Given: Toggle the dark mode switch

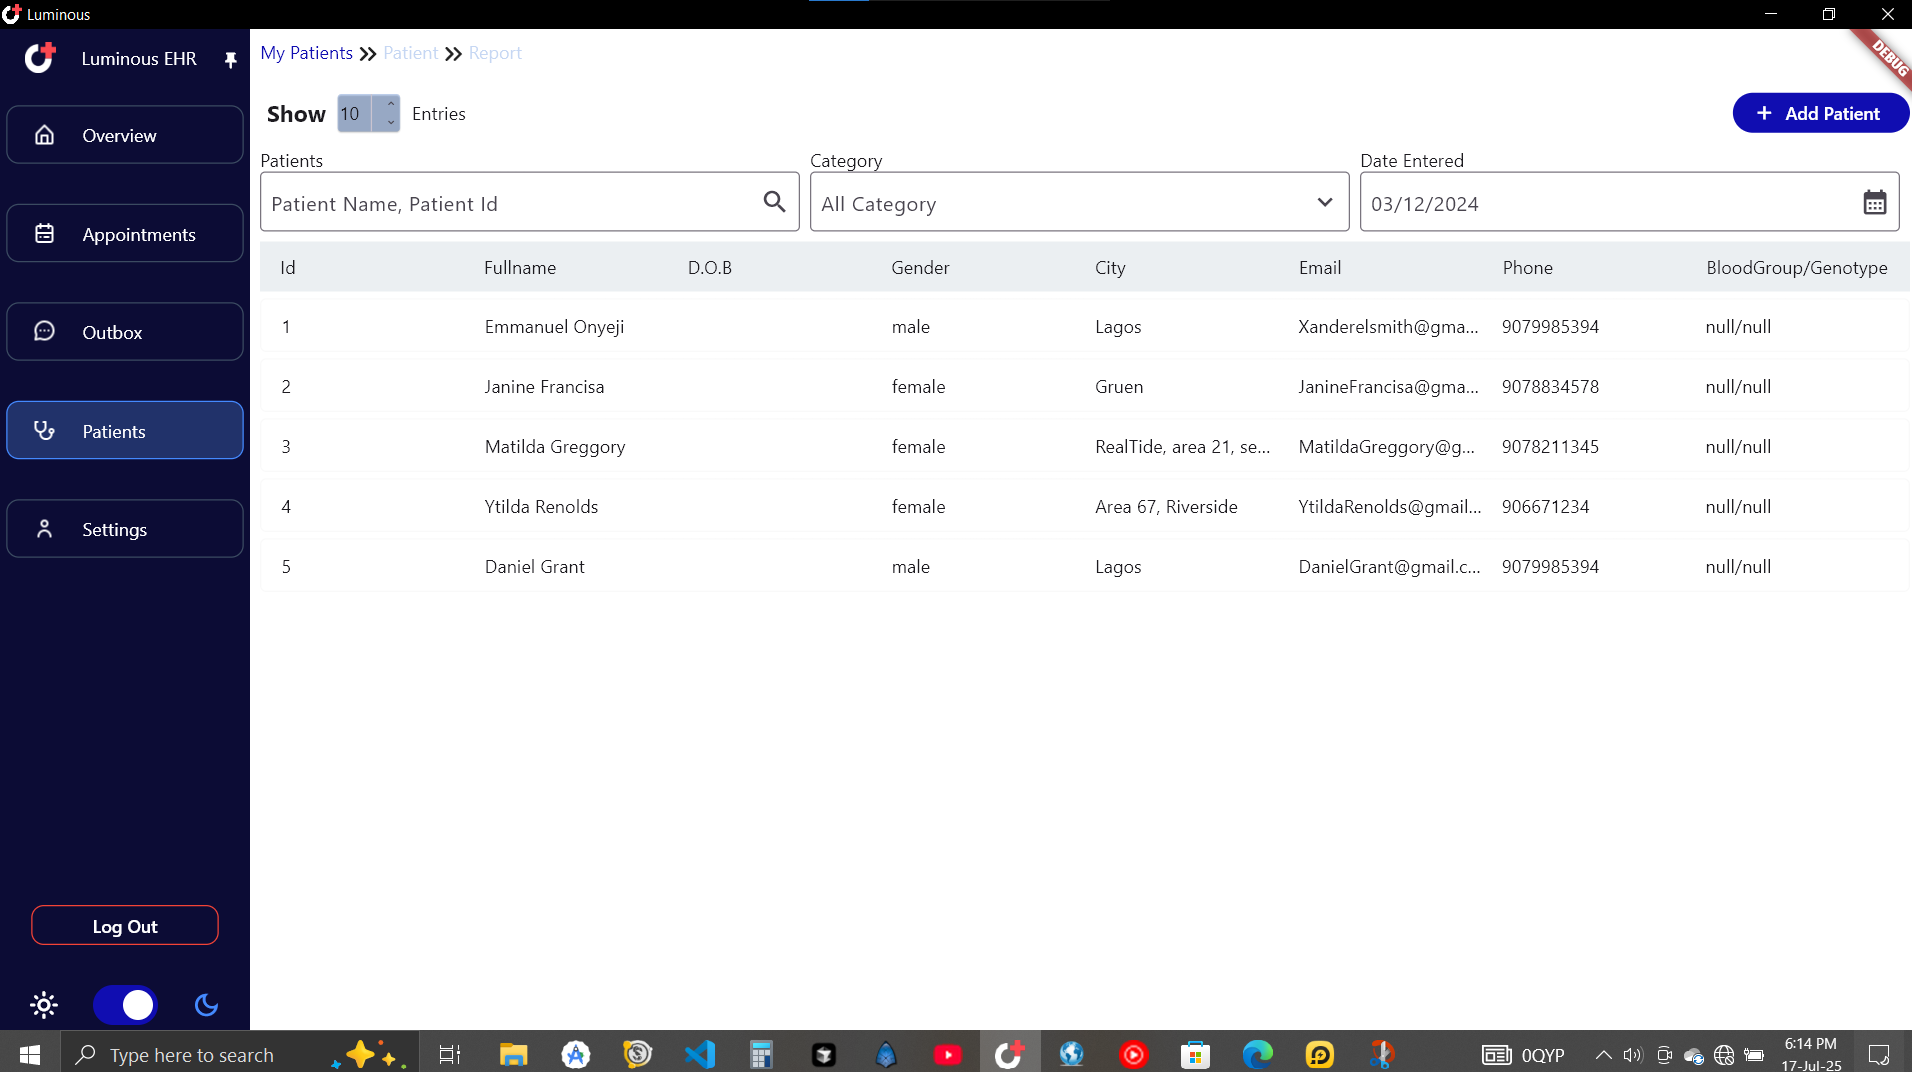Looking at the screenshot, I should [125, 1004].
